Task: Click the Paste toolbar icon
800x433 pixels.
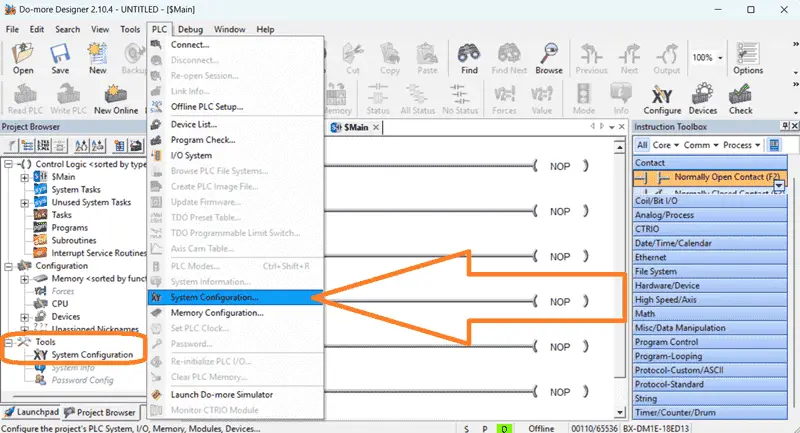Action: (427, 59)
